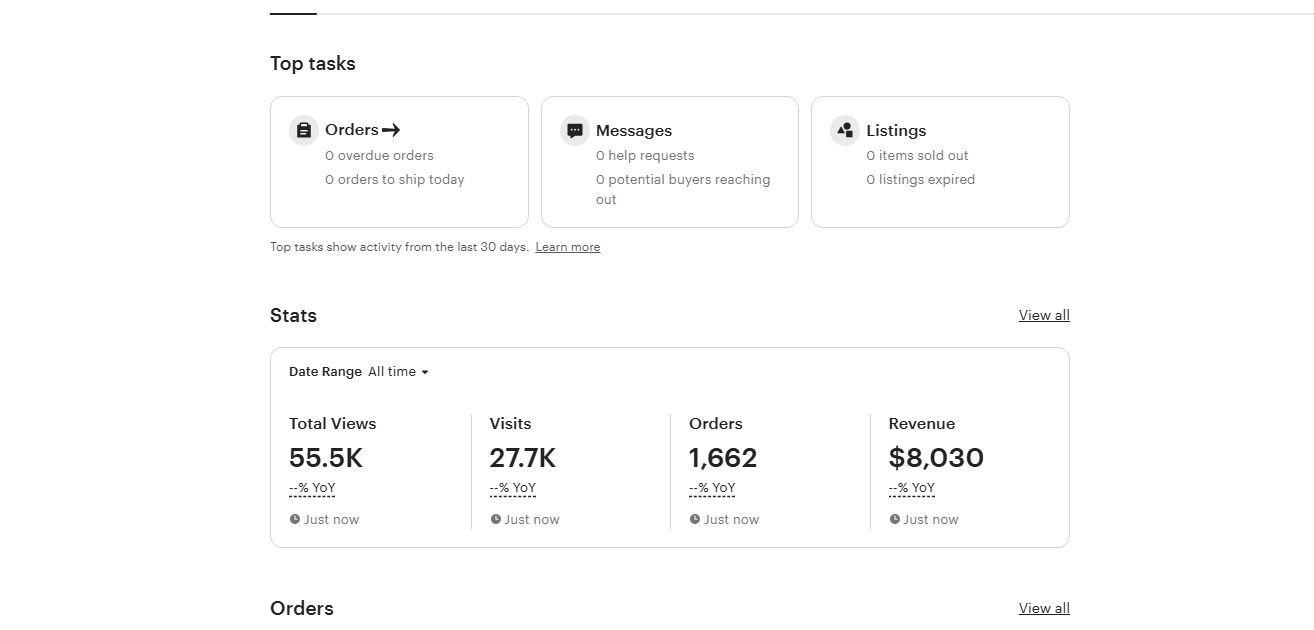
Task: Click '0 listings expired' text
Action: click(921, 180)
